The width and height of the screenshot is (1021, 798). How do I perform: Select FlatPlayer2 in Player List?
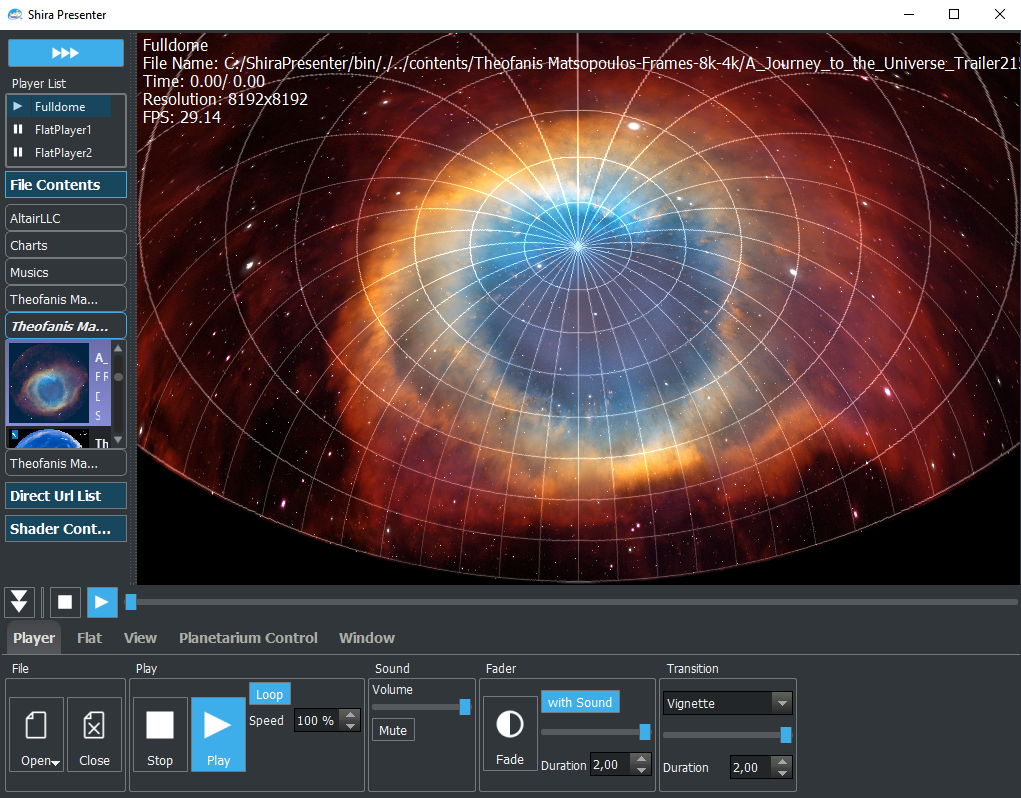pos(63,153)
